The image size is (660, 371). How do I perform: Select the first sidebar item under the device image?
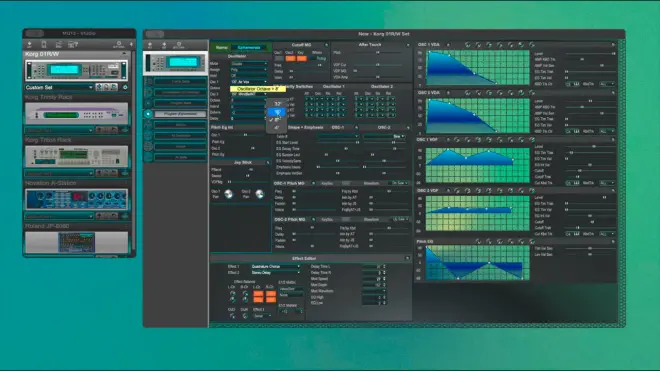[x=180, y=81]
